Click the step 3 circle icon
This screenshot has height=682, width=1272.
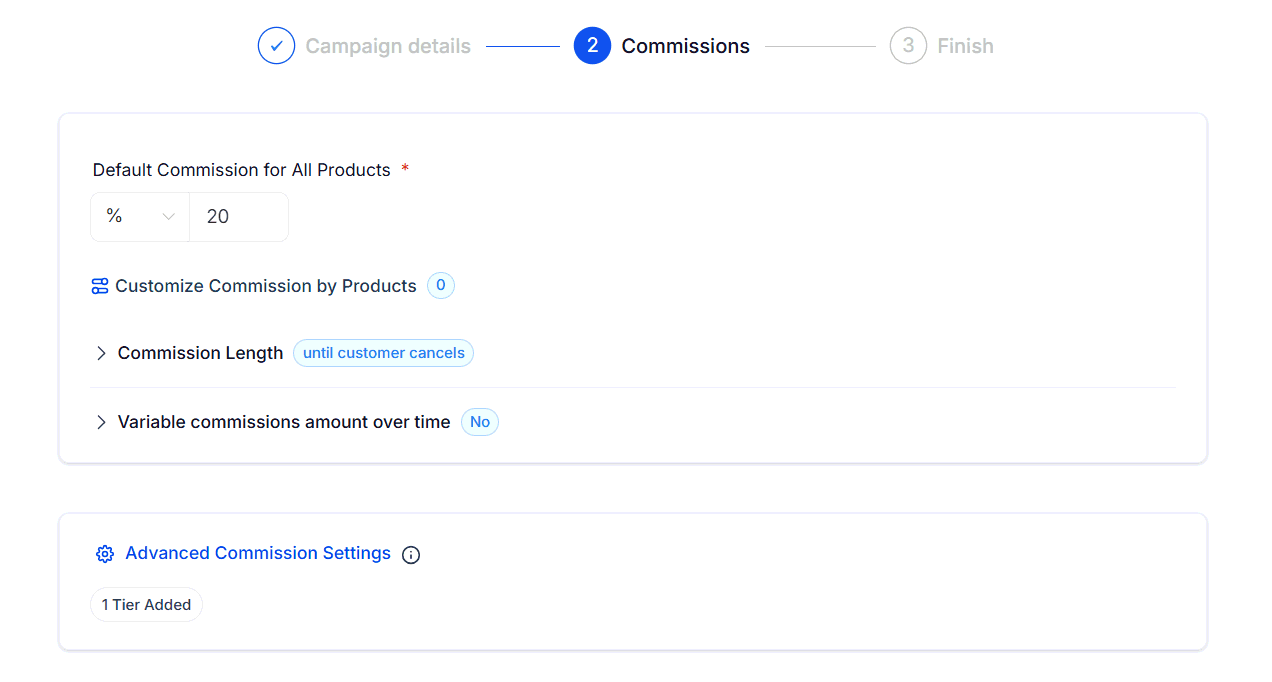click(x=908, y=46)
